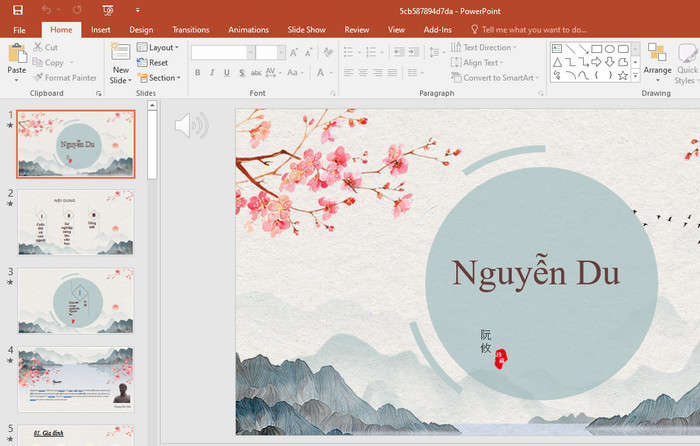This screenshot has width=700, height=446.
Task: Open the File menu
Action: click(x=19, y=30)
